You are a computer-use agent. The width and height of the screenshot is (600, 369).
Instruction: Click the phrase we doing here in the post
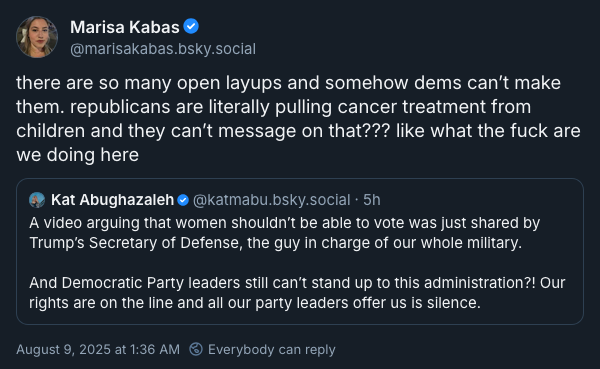(77, 155)
